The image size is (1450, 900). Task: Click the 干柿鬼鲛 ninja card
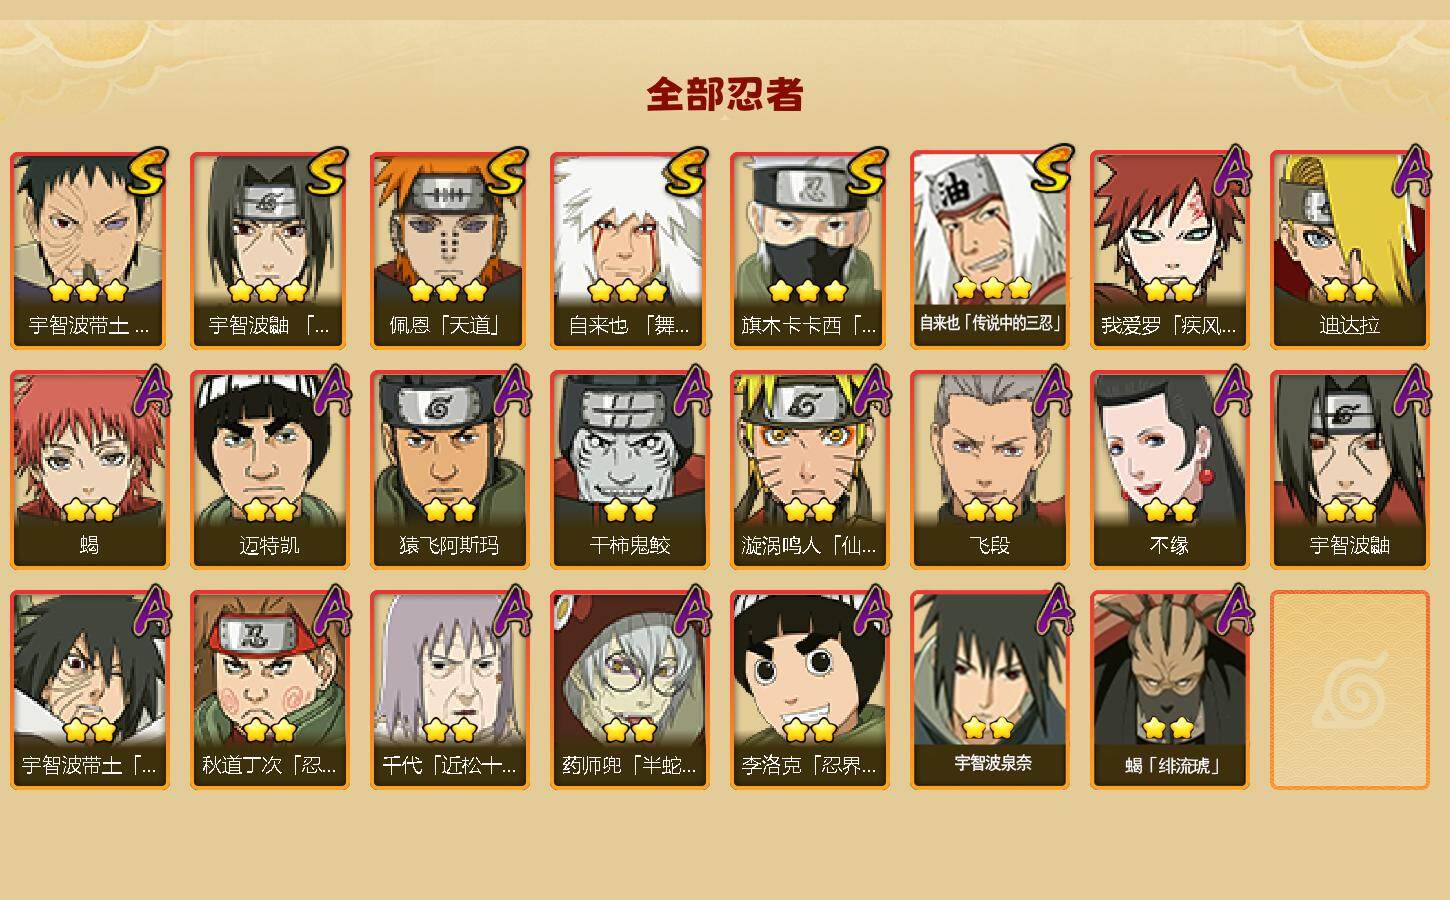pos(629,470)
